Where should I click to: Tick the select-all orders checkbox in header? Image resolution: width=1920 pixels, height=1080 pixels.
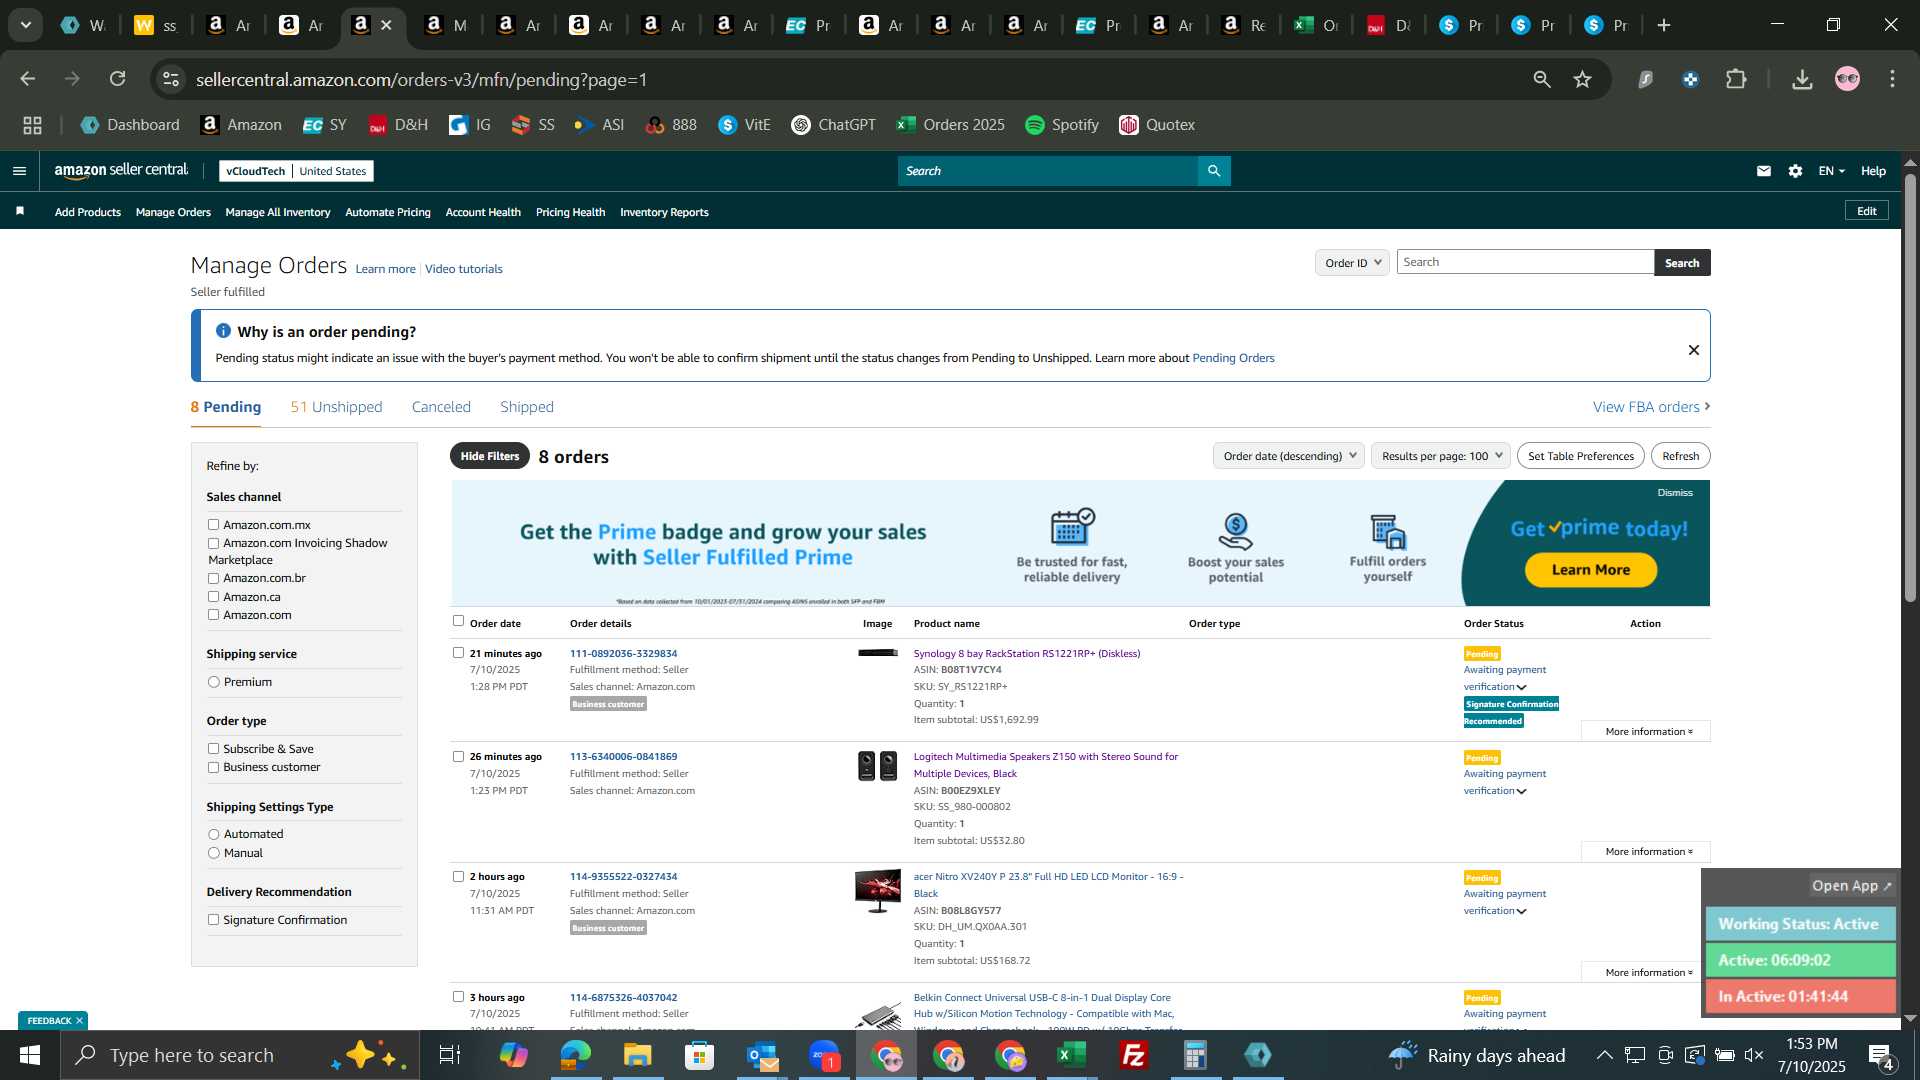click(458, 621)
